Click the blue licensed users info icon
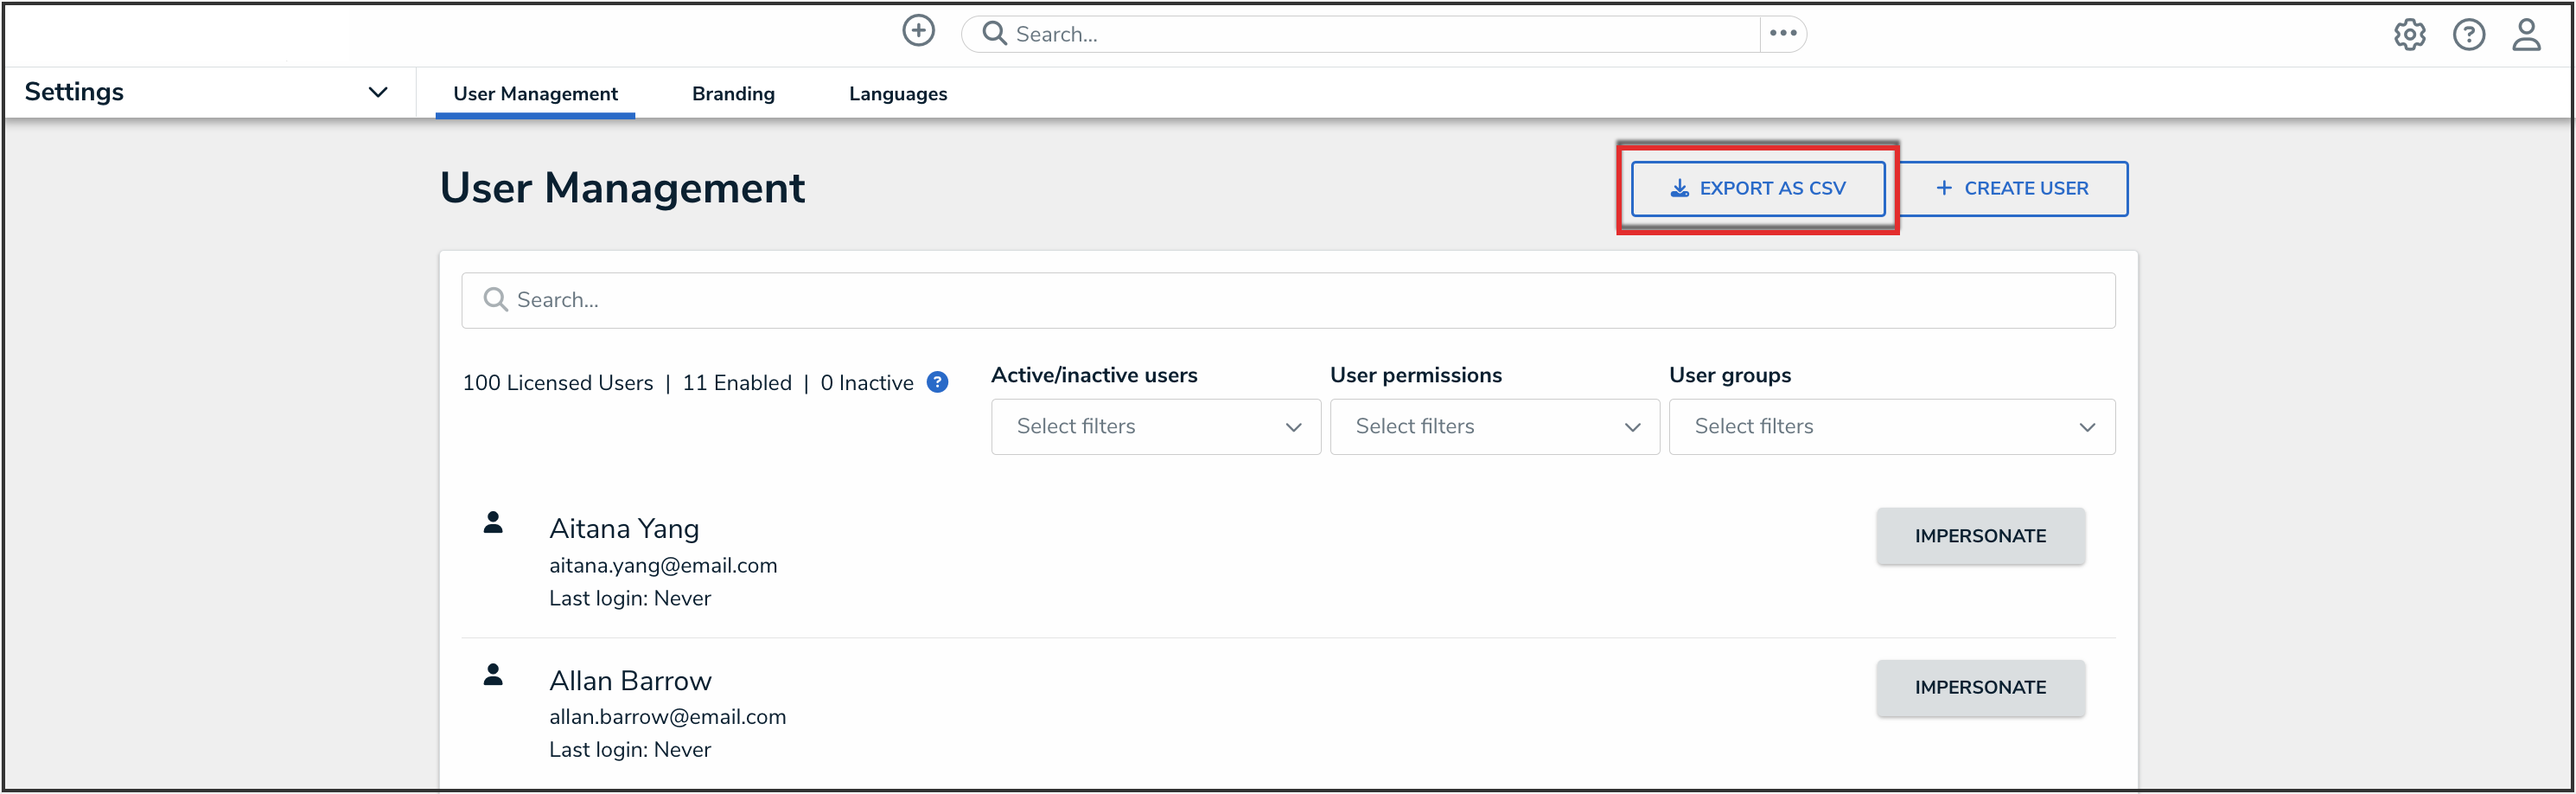Image resolution: width=2576 pixels, height=794 pixels. pyautogui.click(x=937, y=382)
